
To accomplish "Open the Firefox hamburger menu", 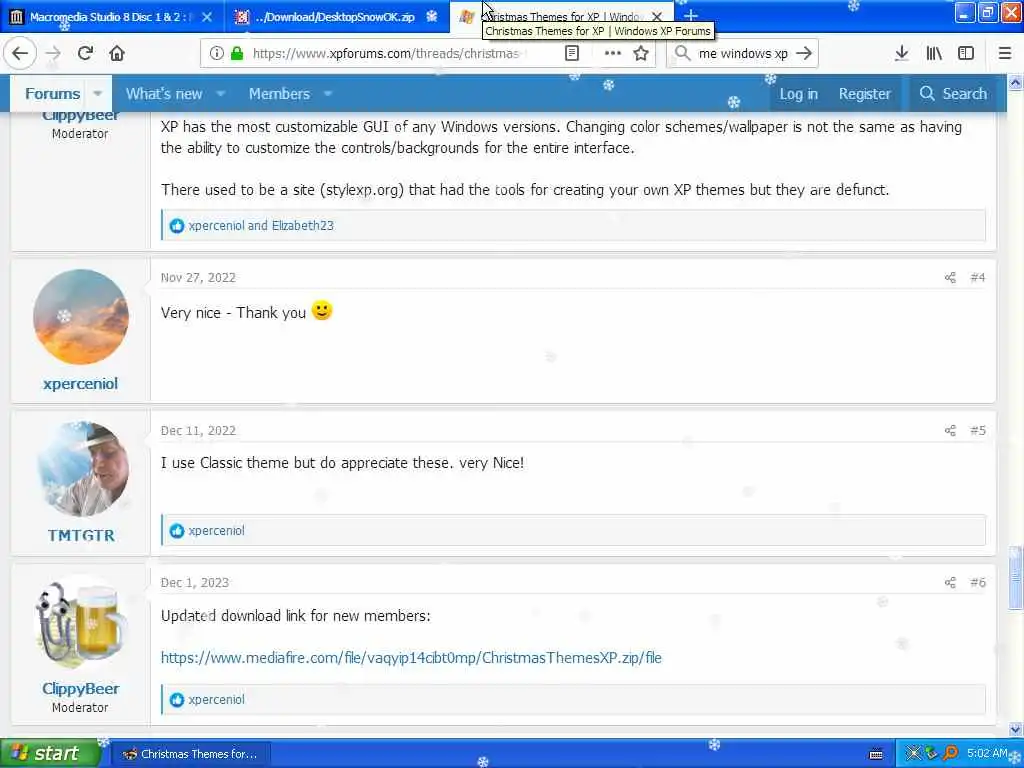I will [1005, 54].
